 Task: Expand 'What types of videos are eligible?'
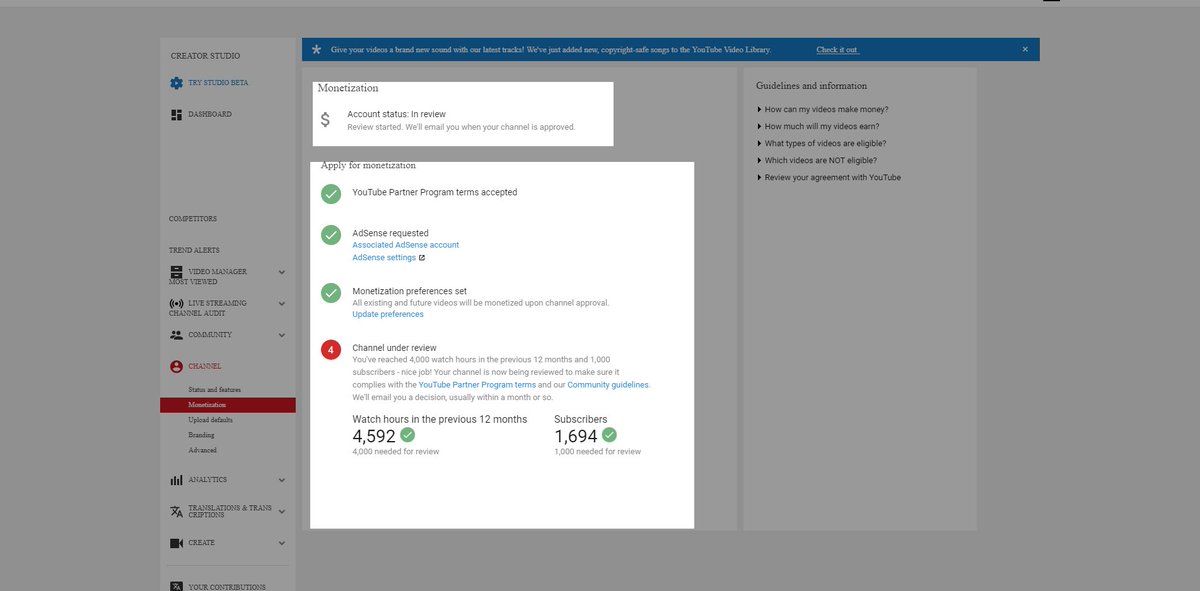point(821,144)
